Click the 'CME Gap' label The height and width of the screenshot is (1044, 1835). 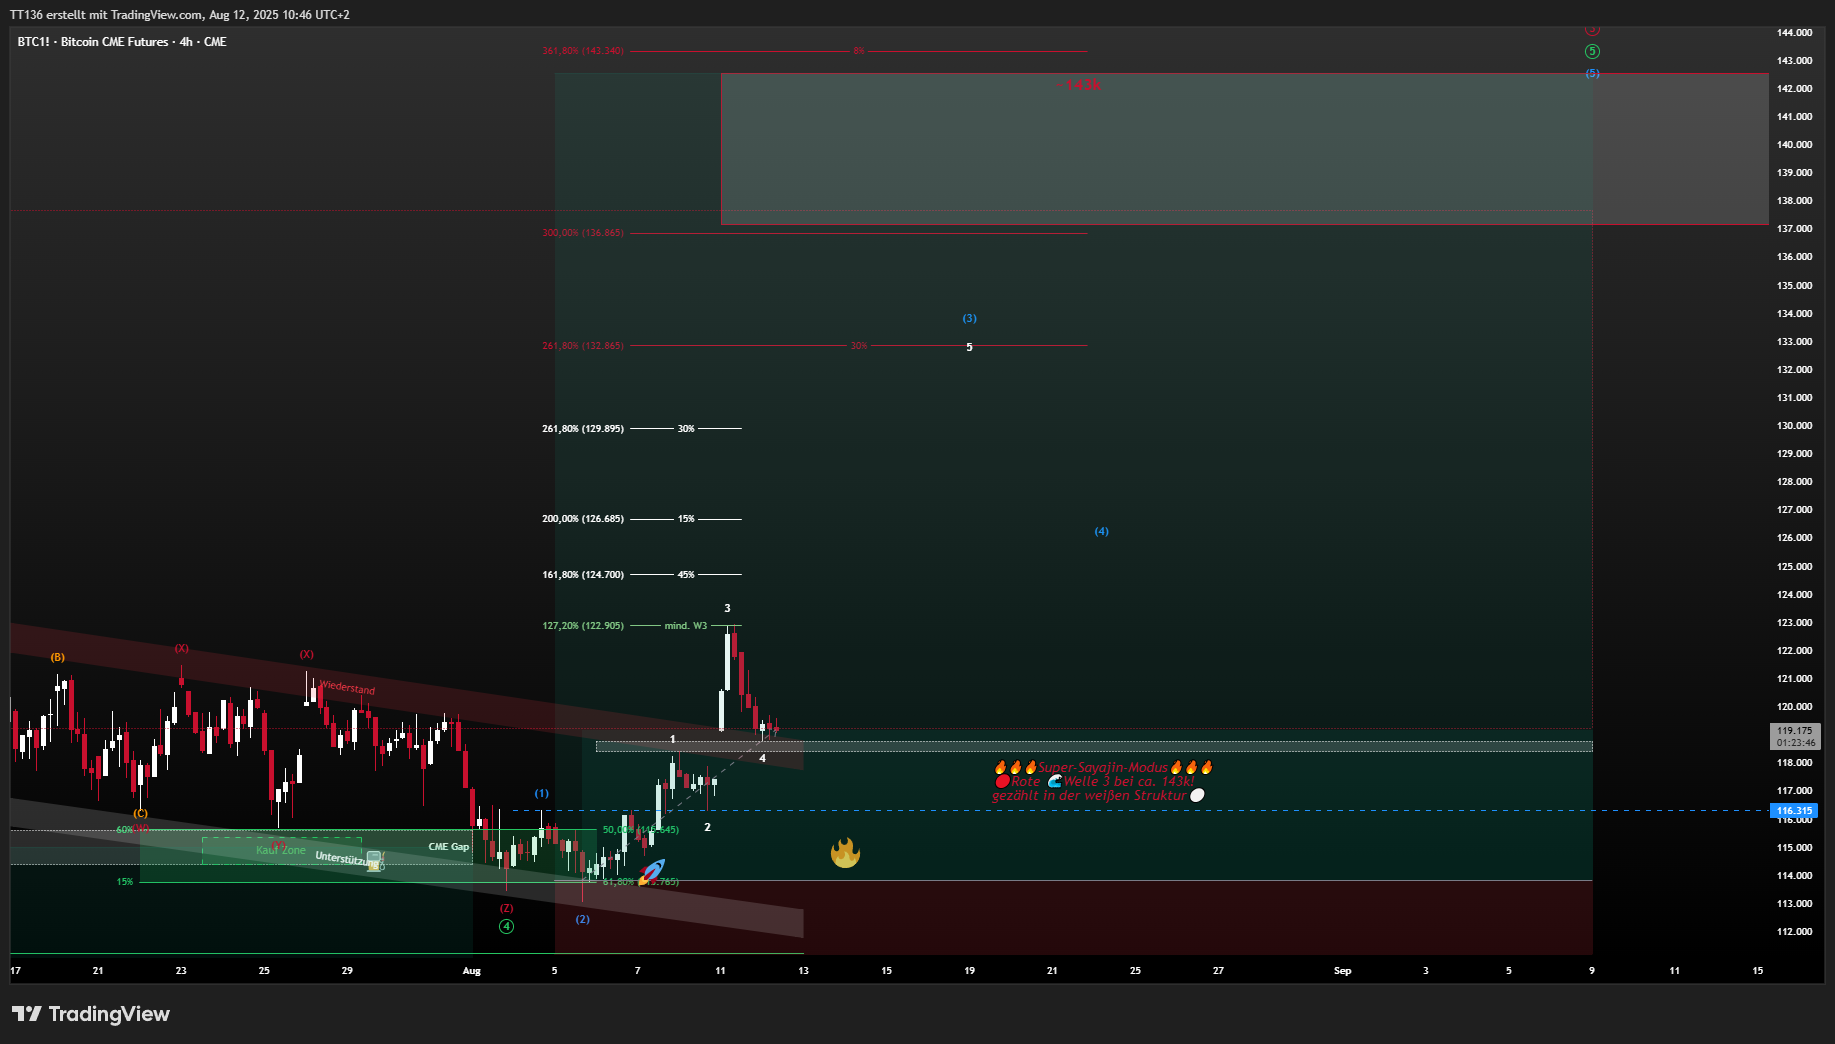tap(449, 846)
